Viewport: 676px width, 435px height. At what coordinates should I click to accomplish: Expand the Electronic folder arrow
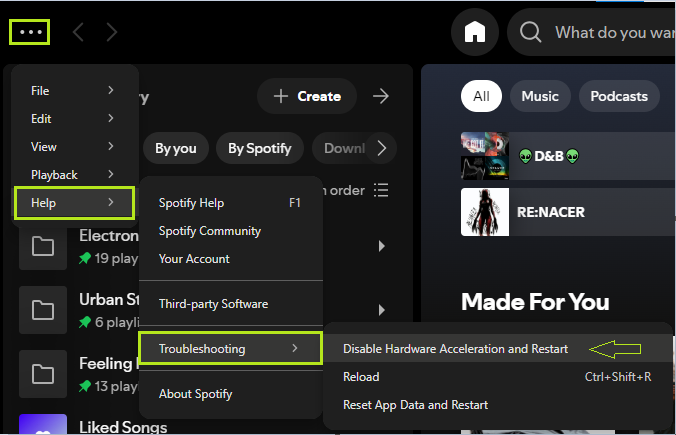tap(382, 246)
